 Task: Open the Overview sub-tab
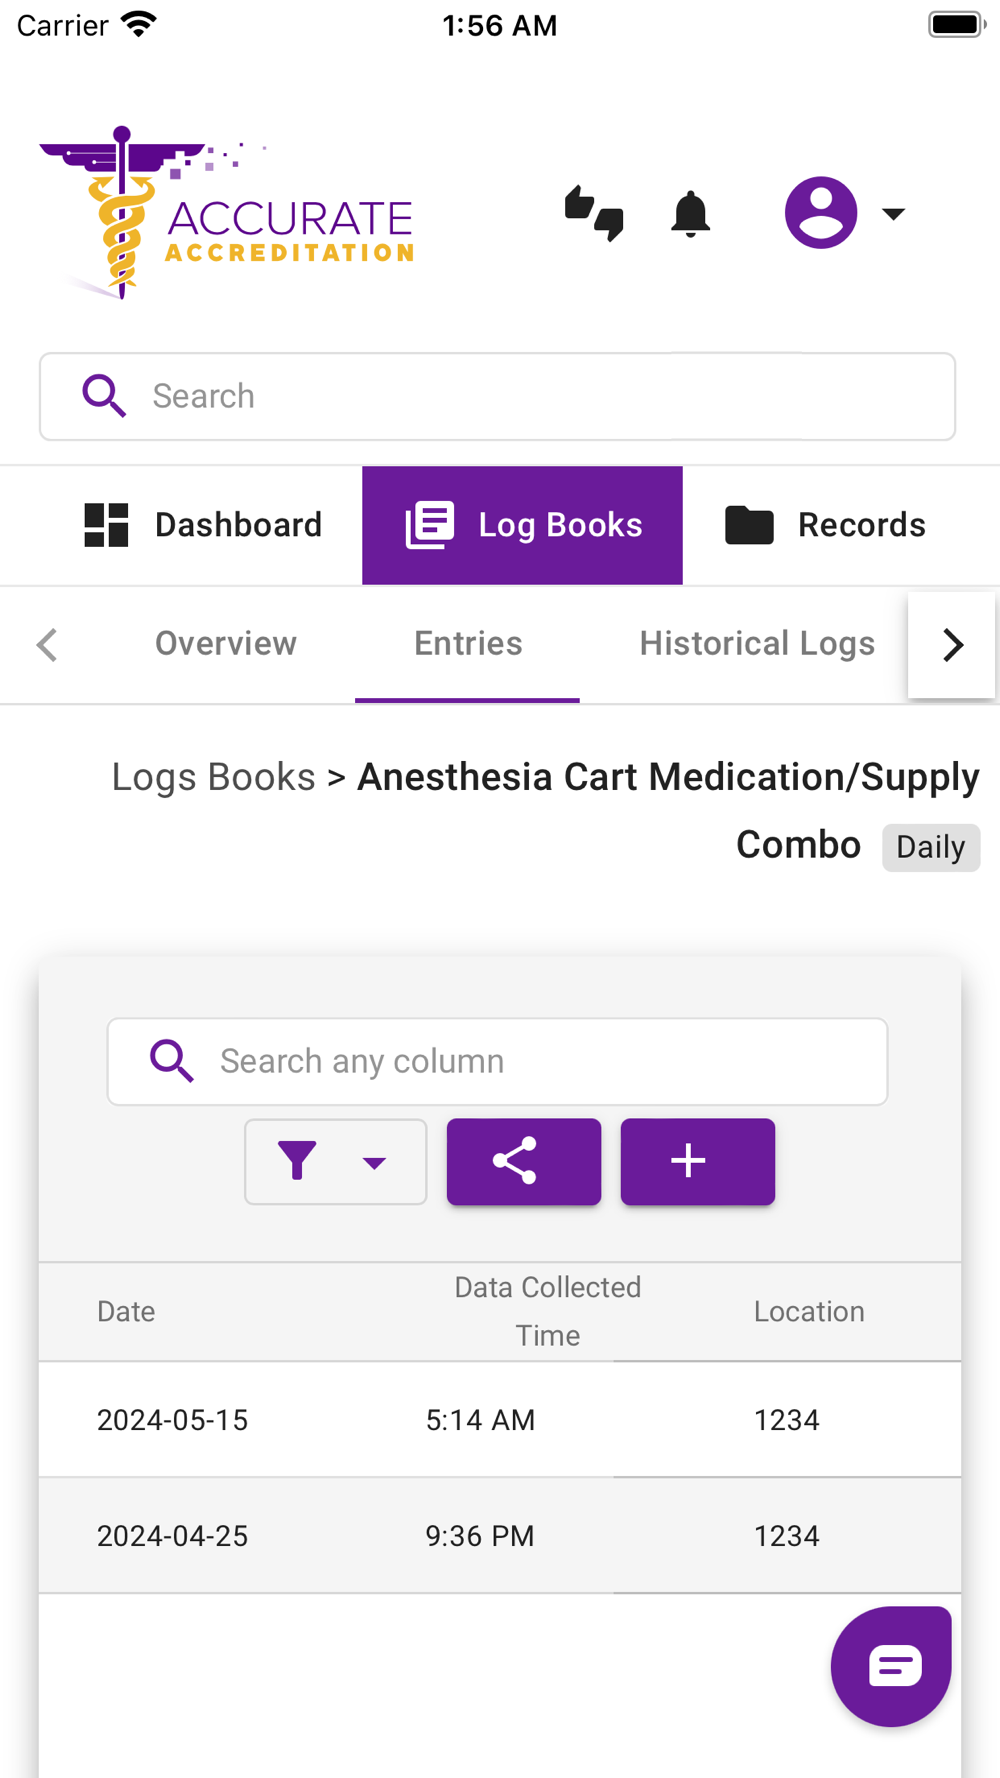tap(226, 644)
